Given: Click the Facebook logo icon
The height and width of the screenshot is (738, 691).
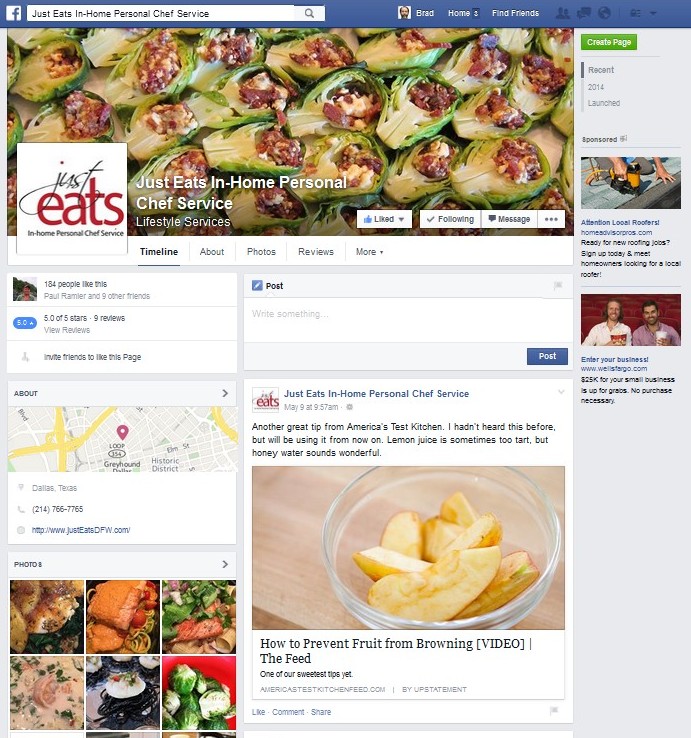Looking at the screenshot, I should pos(14,13).
